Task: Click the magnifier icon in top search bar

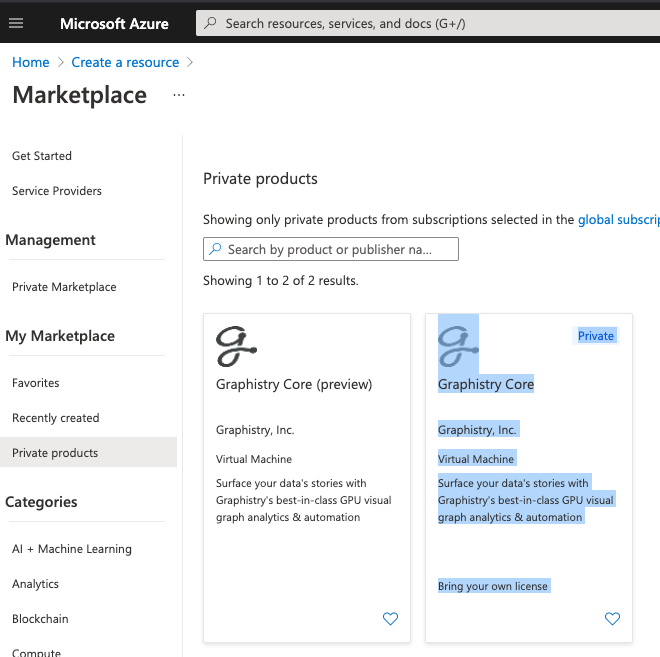Action: (x=210, y=23)
